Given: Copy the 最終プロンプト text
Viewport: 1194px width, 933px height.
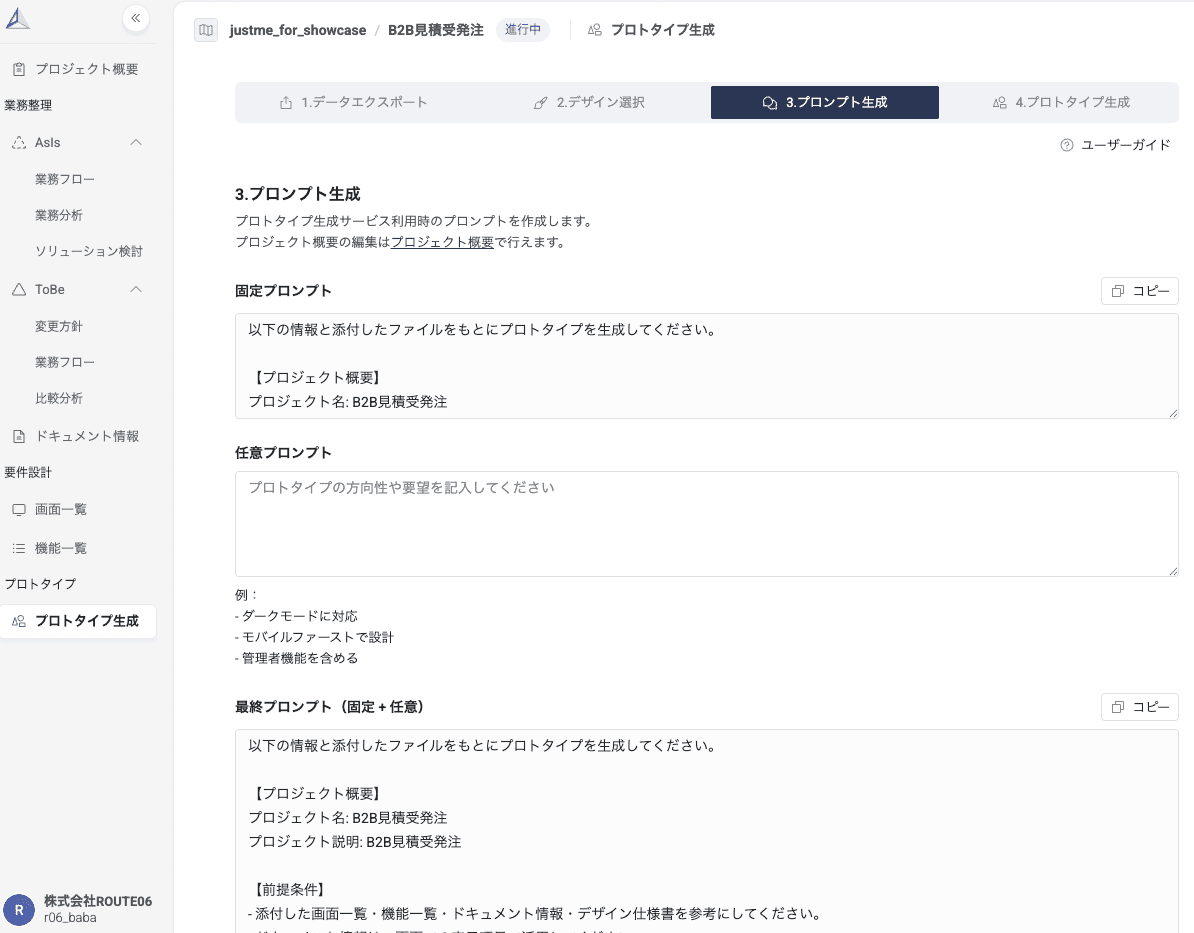Looking at the screenshot, I should [x=1139, y=707].
